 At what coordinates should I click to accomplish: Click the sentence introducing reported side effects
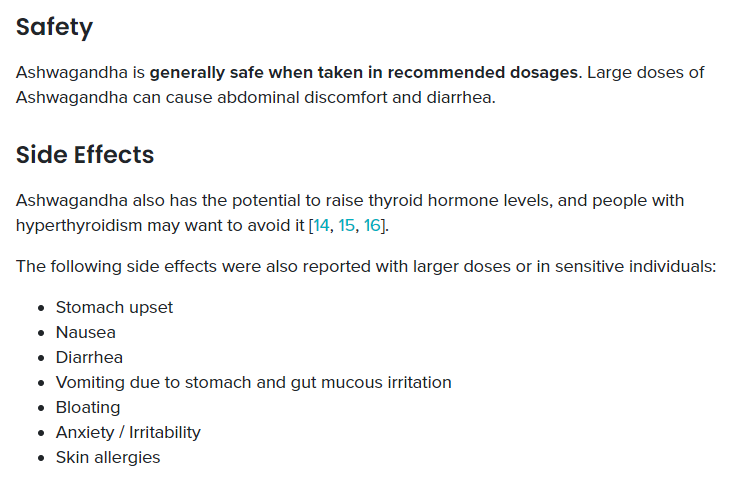pos(366,267)
